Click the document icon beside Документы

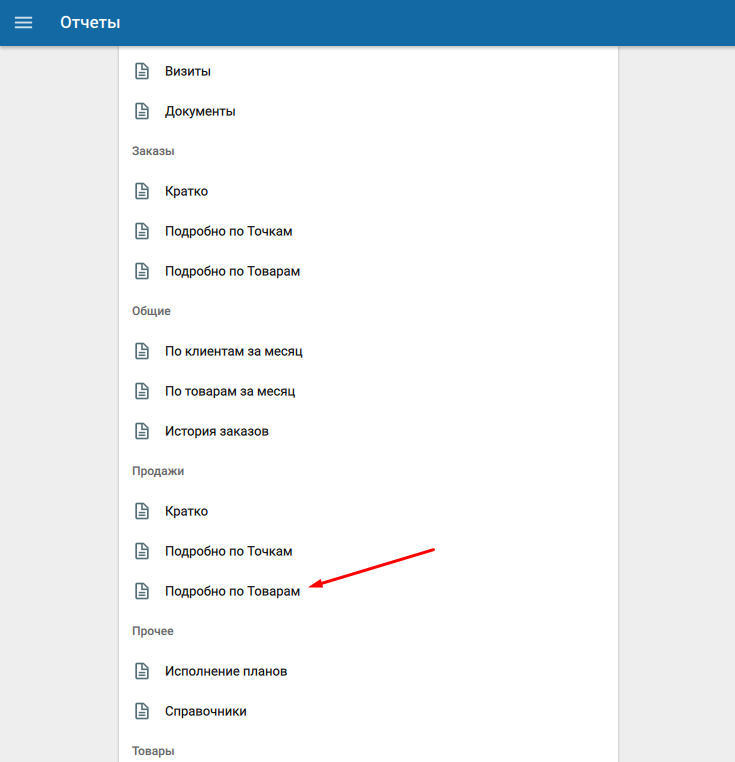pyautogui.click(x=142, y=111)
